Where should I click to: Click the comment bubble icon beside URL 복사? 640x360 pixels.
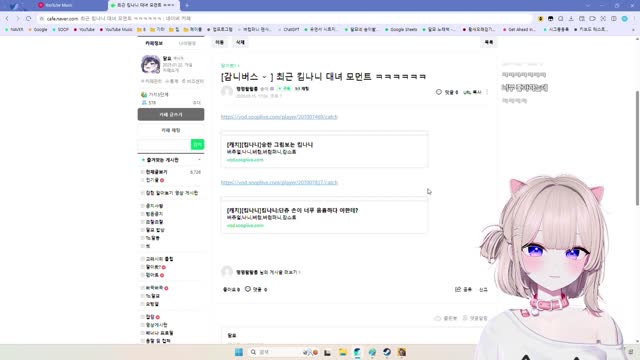[438, 92]
